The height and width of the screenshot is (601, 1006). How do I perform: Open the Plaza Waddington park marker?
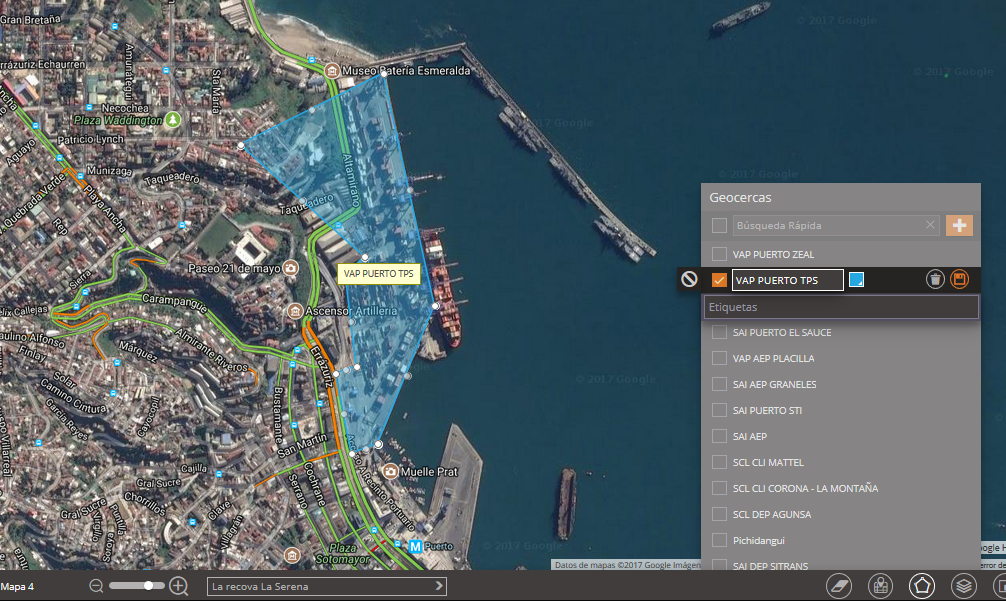tap(172, 119)
